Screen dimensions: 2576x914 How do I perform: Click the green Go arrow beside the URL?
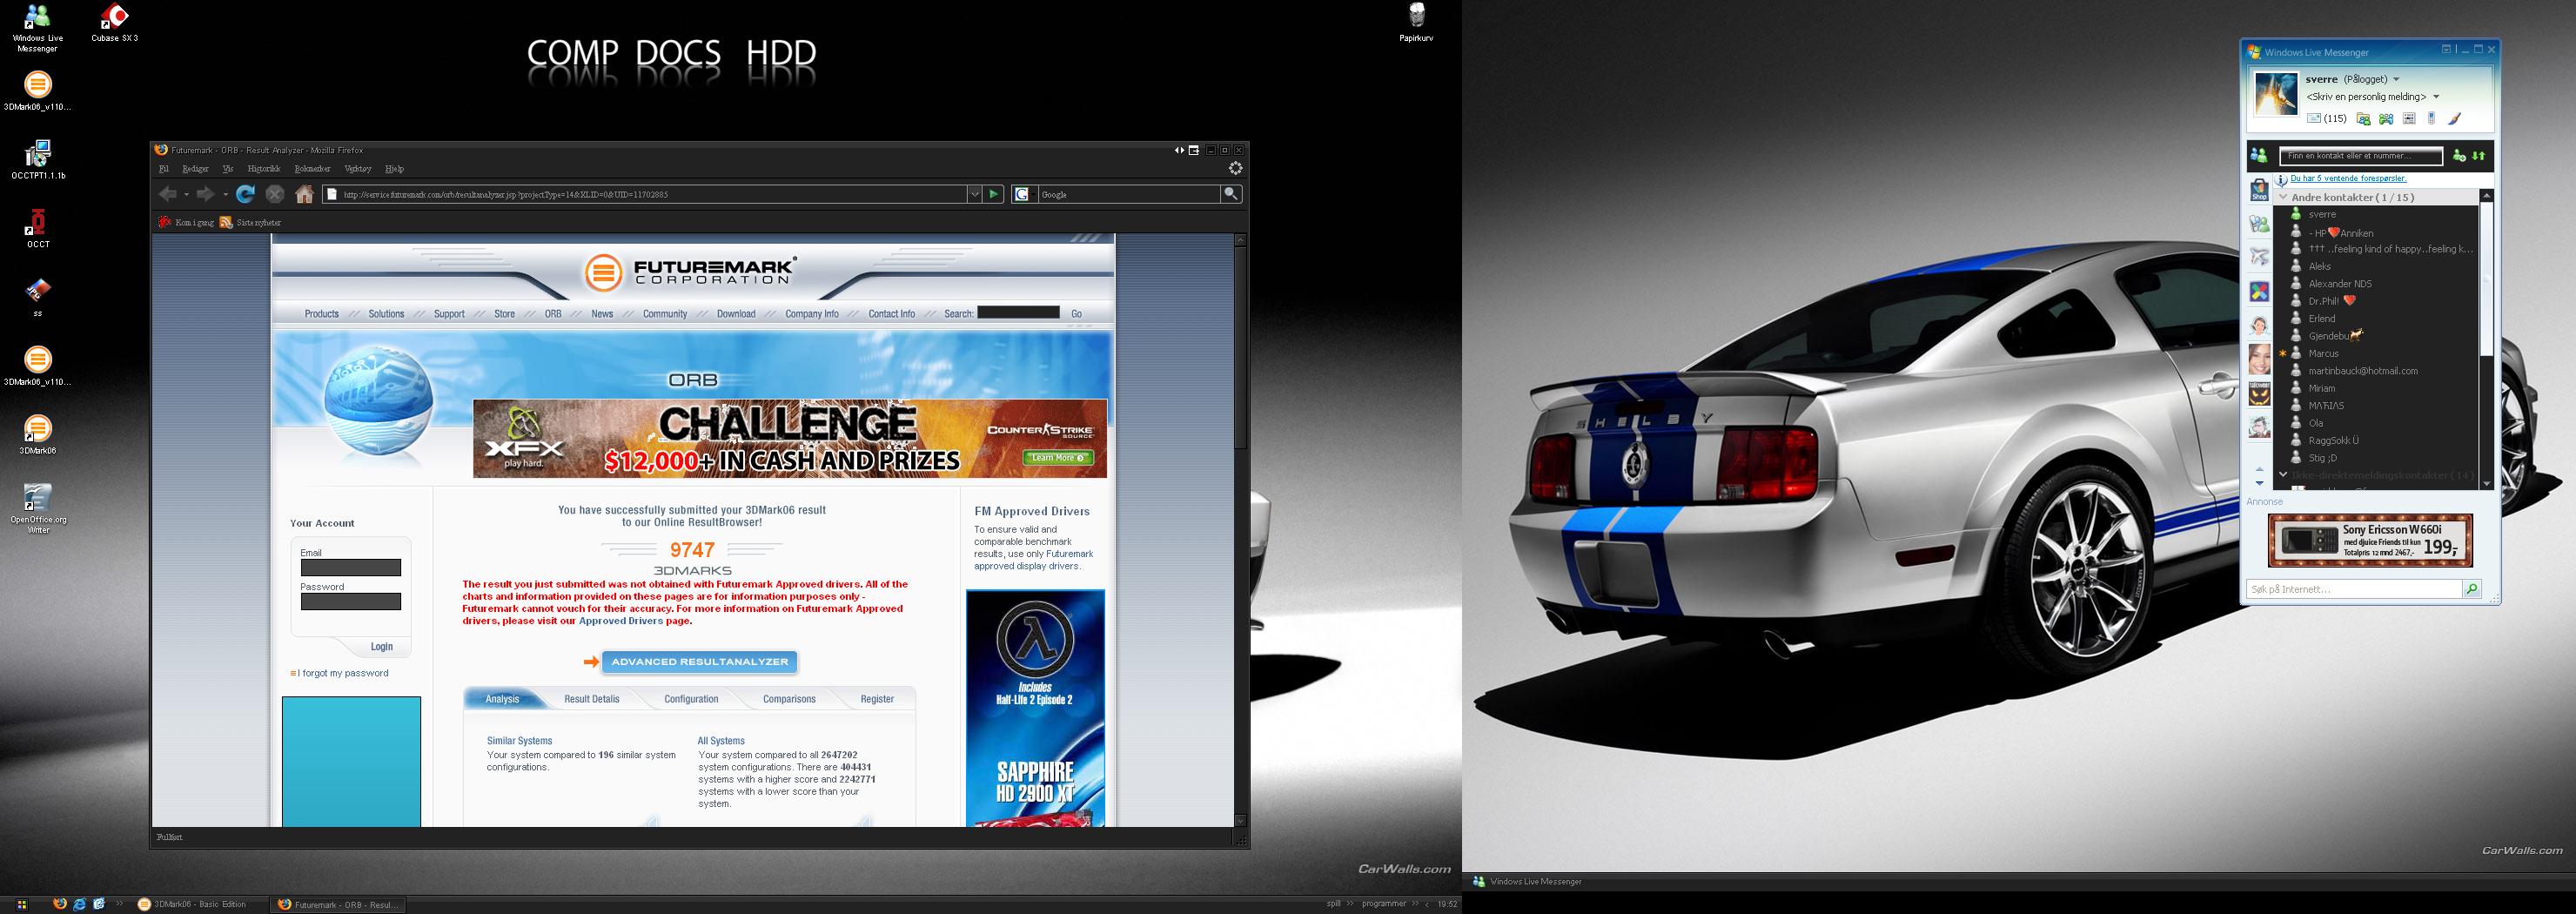pos(994,194)
